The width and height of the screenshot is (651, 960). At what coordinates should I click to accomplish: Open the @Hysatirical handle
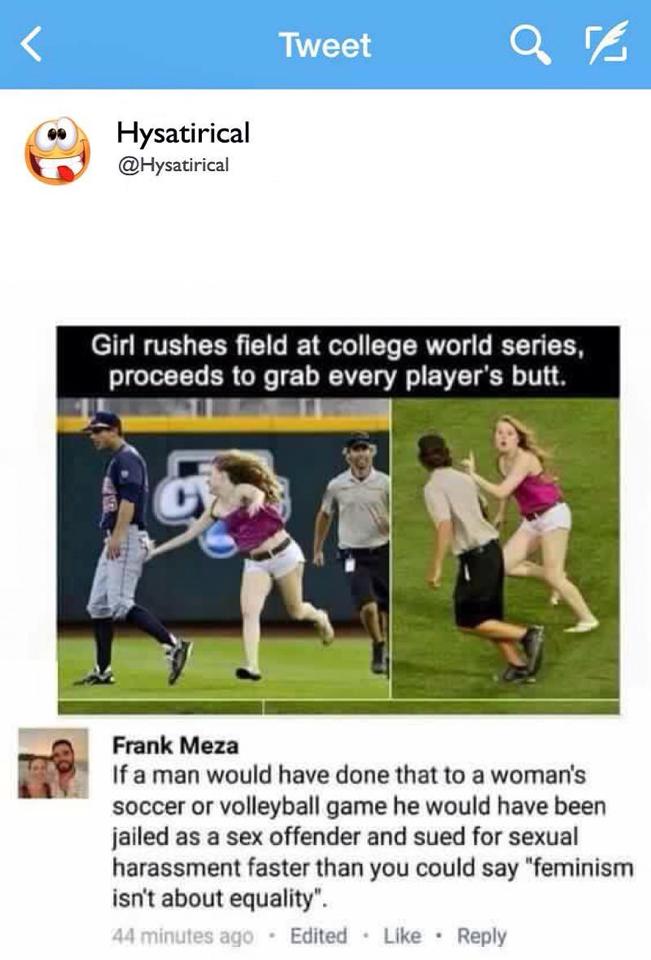pyautogui.click(x=173, y=165)
